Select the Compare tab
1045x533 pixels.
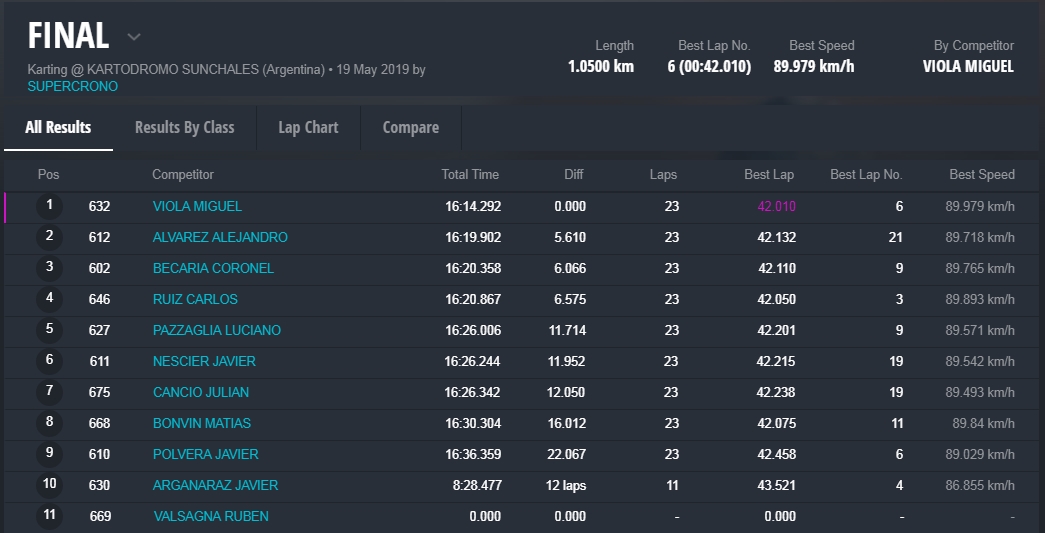point(410,127)
